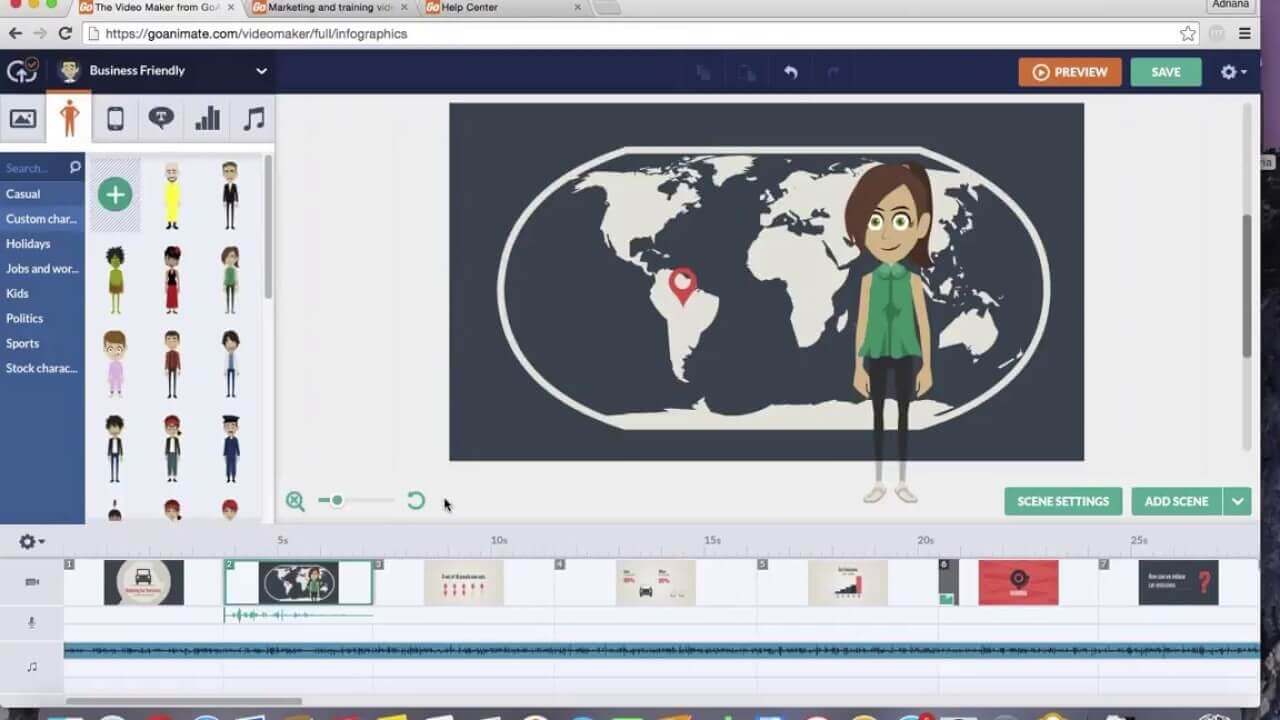Select the Backgrounds image panel icon

(x=24, y=118)
